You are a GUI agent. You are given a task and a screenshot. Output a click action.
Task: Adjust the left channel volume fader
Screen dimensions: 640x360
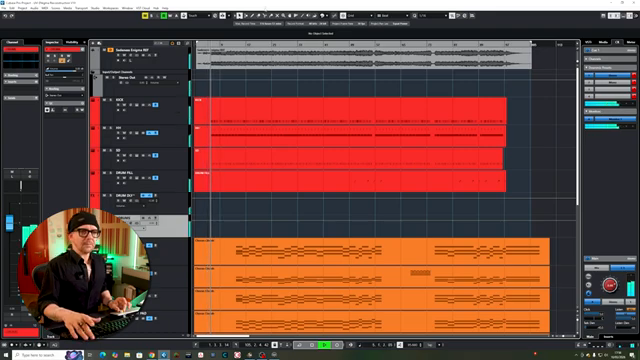point(9,223)
